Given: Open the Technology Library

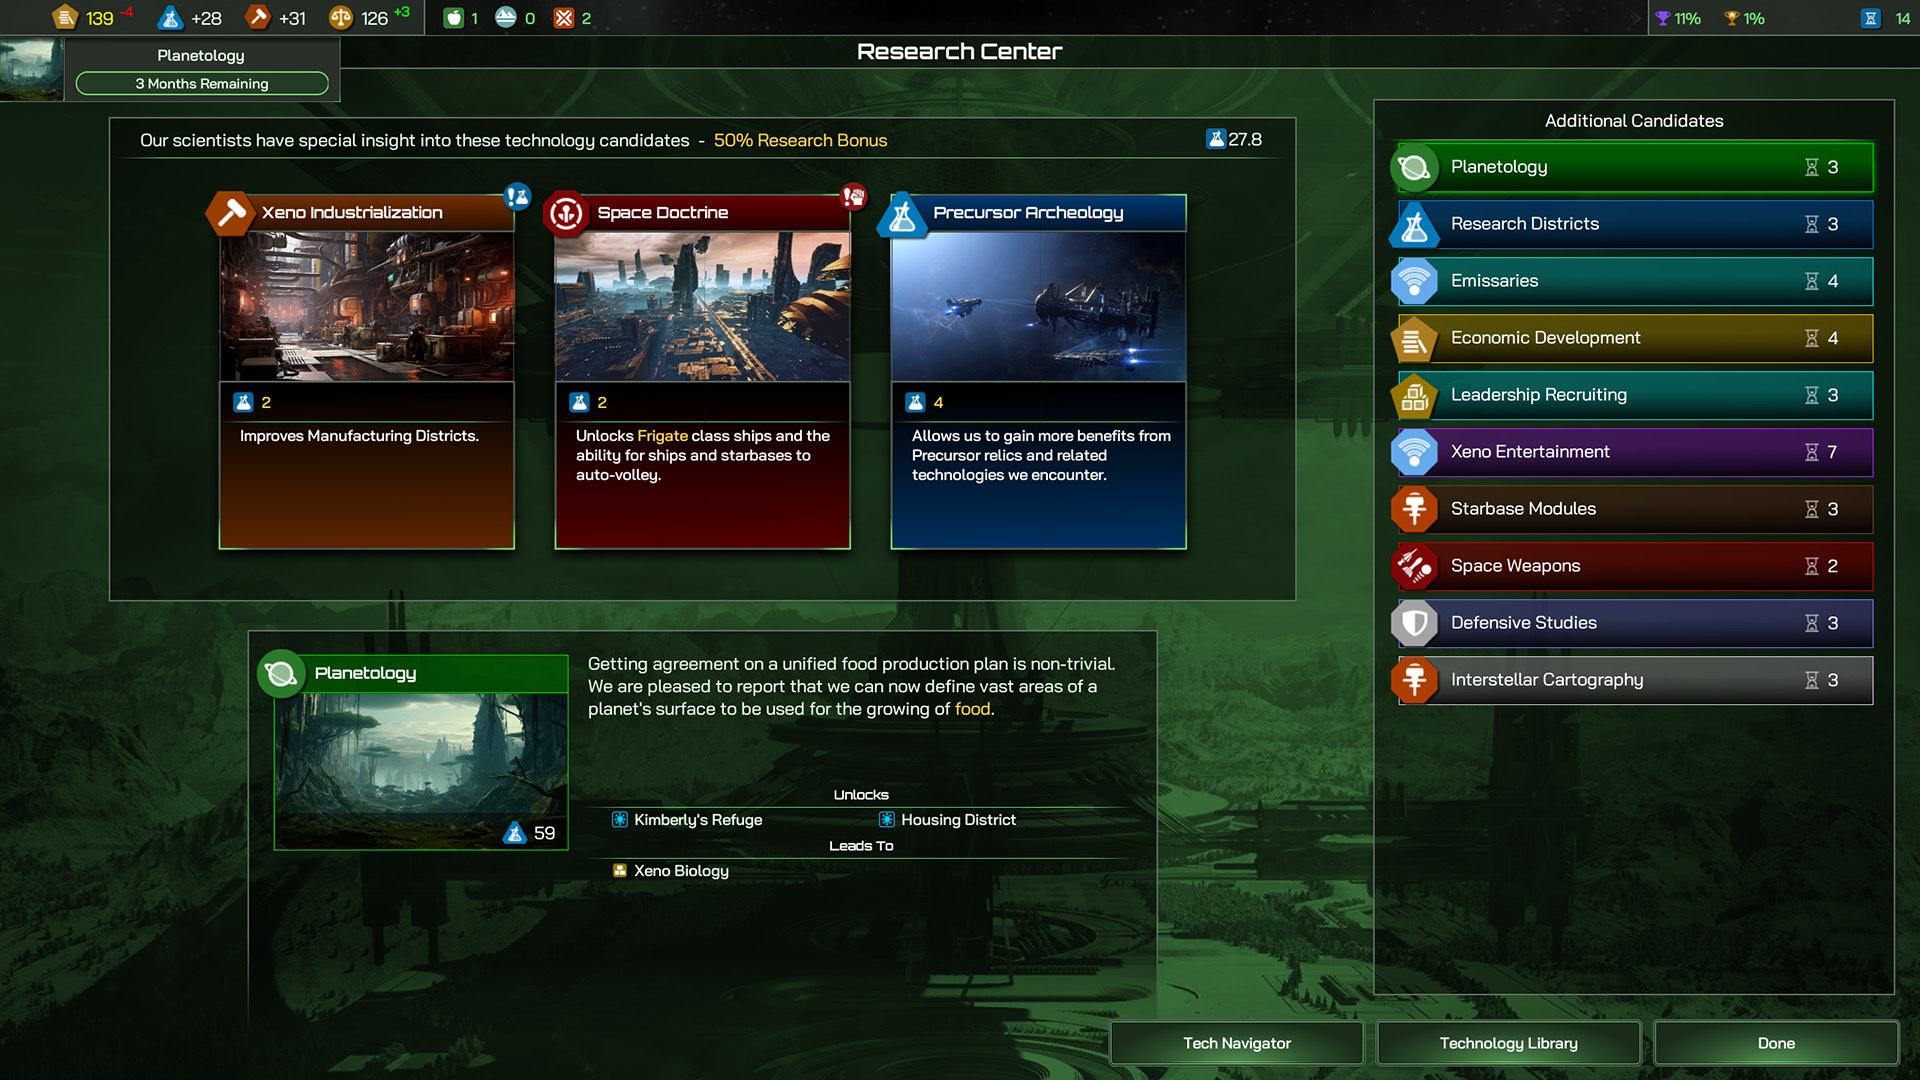Looking at the screenshot, I should click(1508, 1043).
